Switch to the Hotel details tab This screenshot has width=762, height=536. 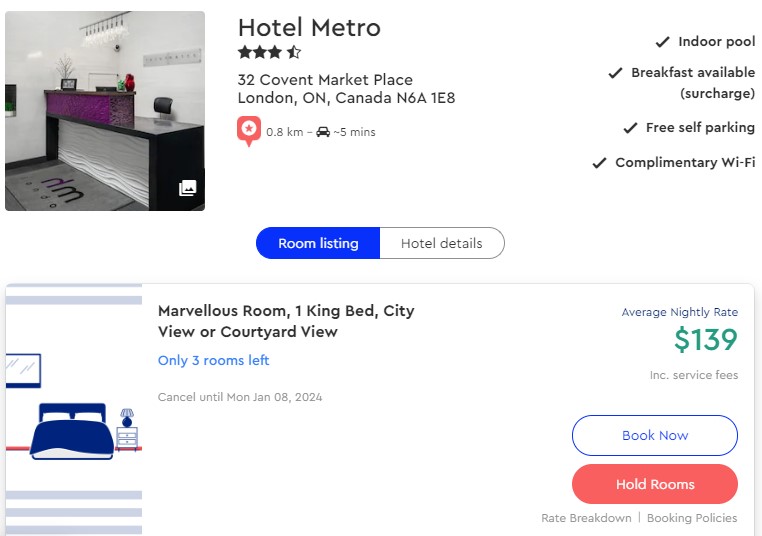tap(441, 243)
